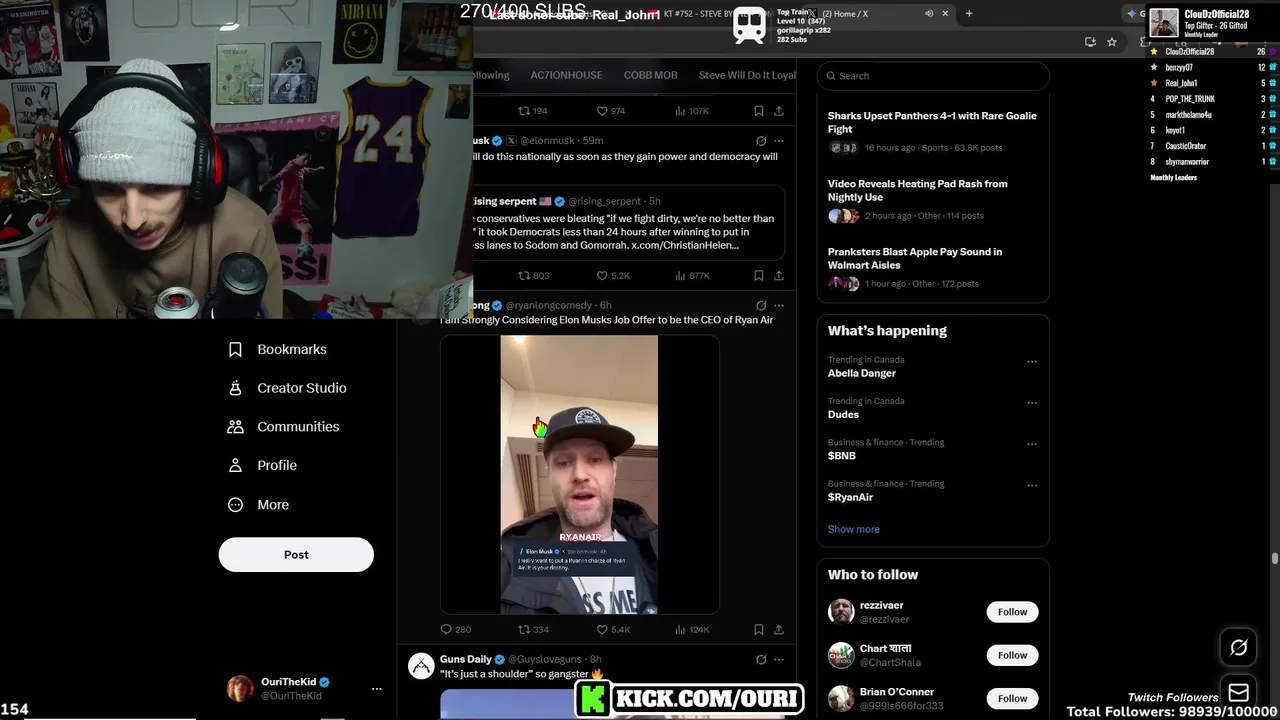Screen dimensions: 1280x720
Task: Open the Profile page link
Action: click(263, 465)
